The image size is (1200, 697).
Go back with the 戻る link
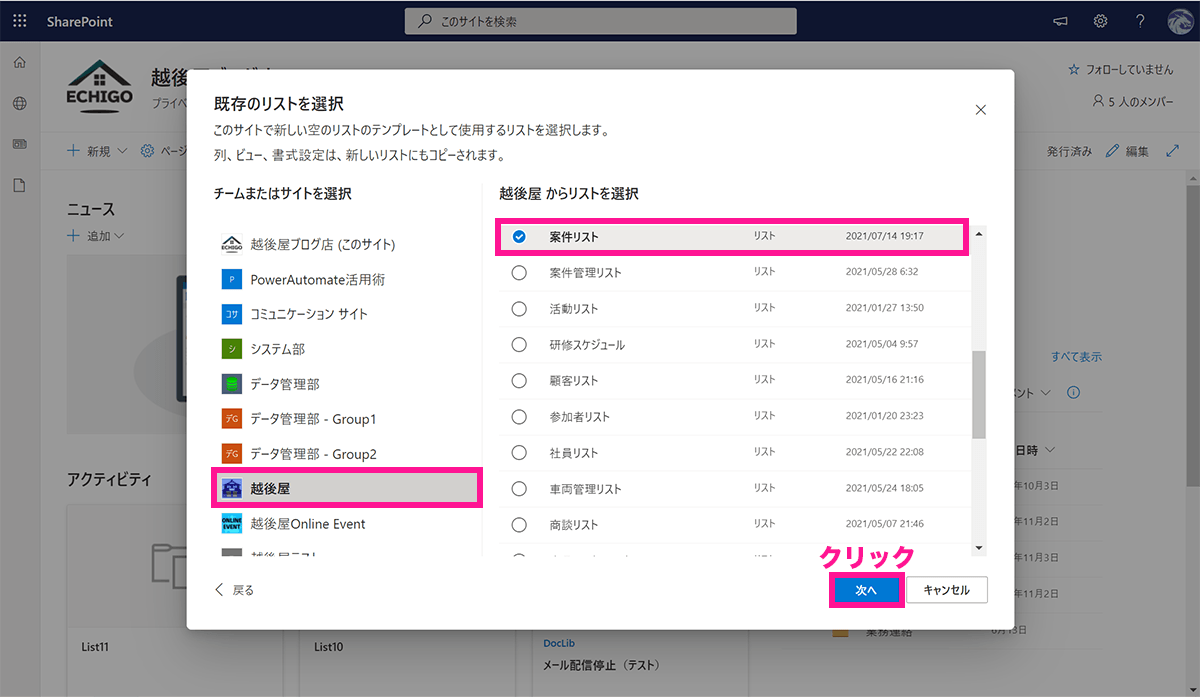[x=235, y=590]
